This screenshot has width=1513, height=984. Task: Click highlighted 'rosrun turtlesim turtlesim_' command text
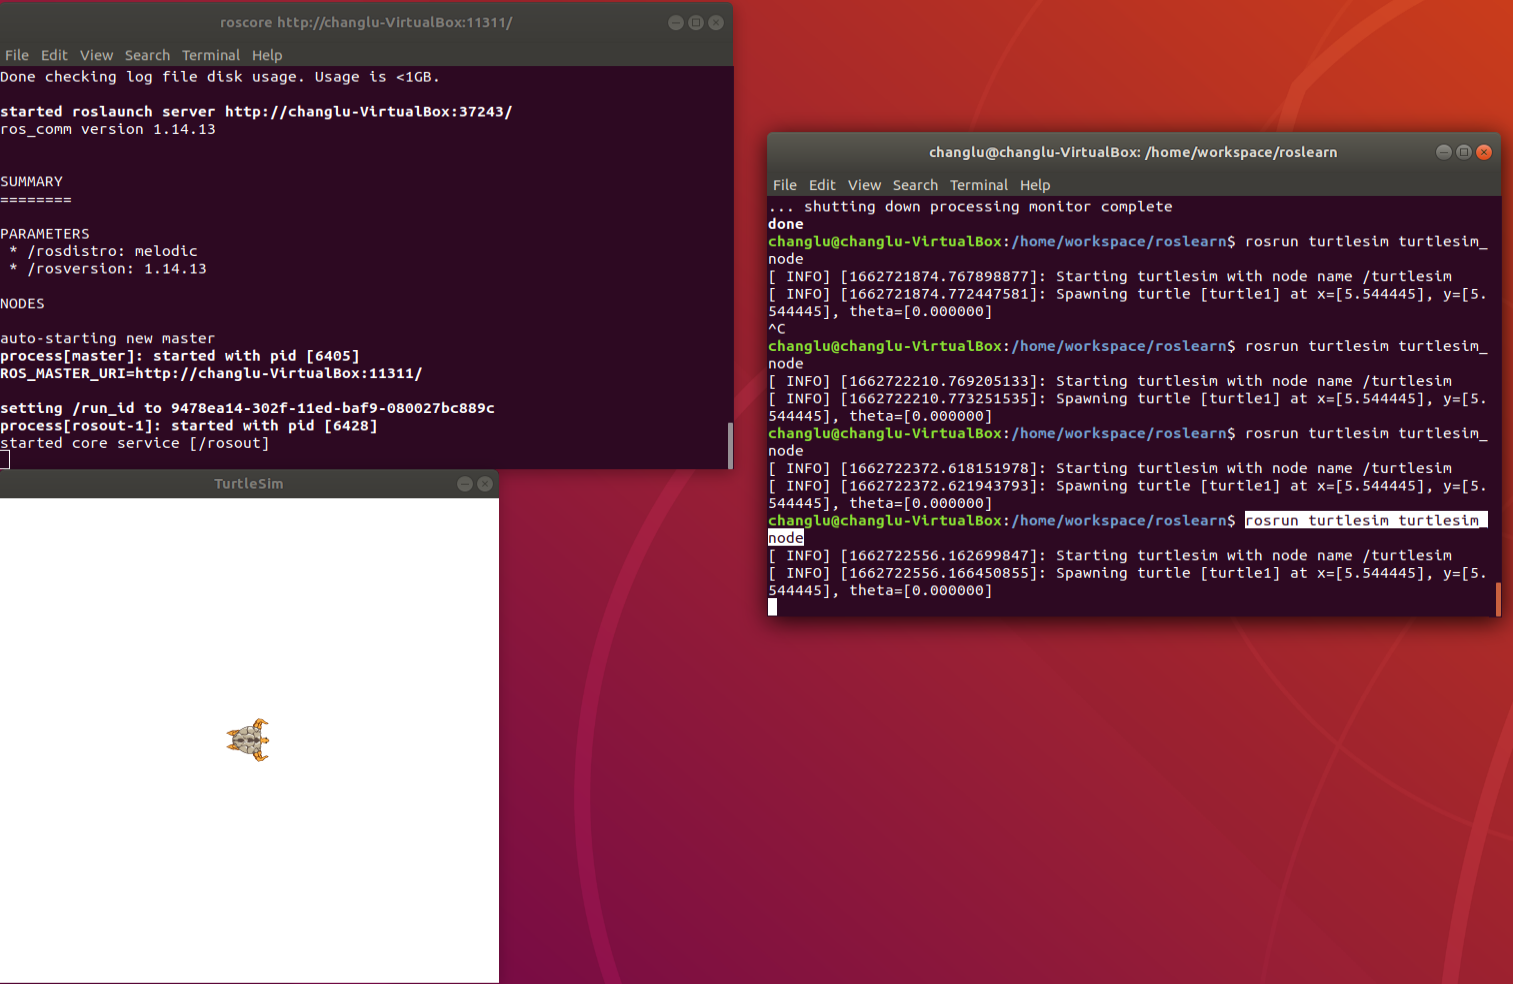tap(1366, 520)
